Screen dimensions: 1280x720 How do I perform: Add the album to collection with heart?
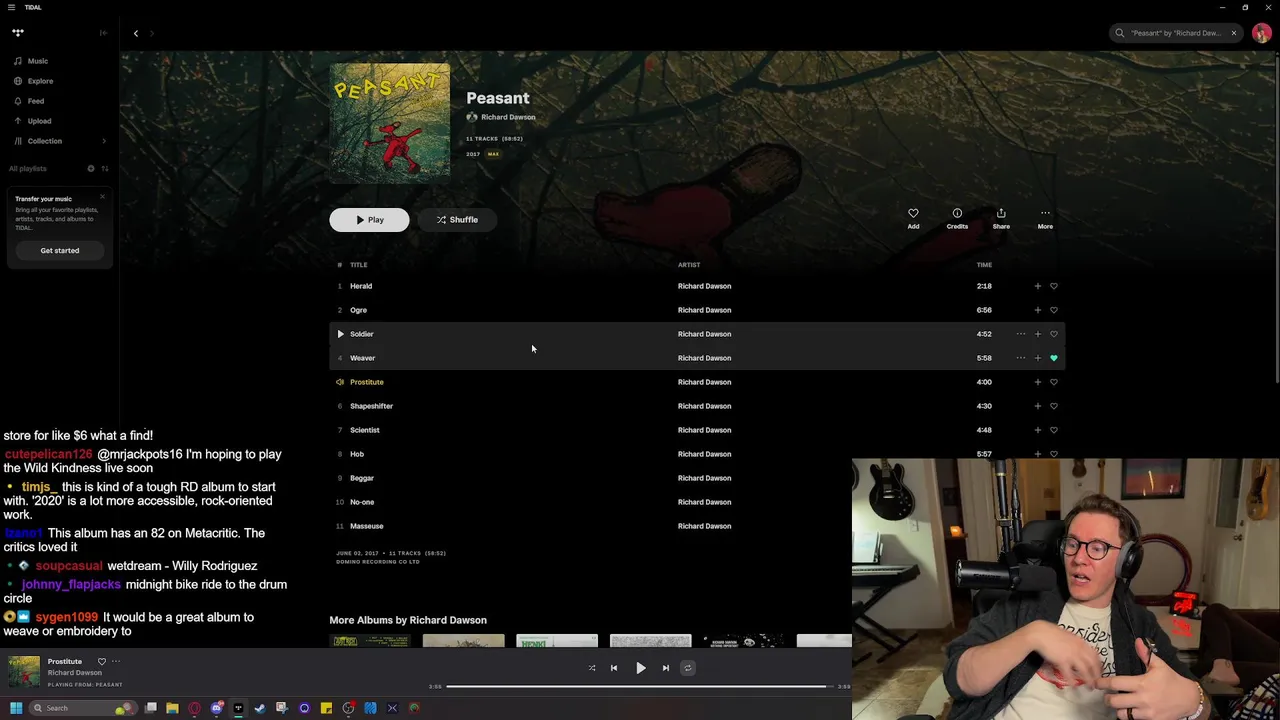(913, 218)
